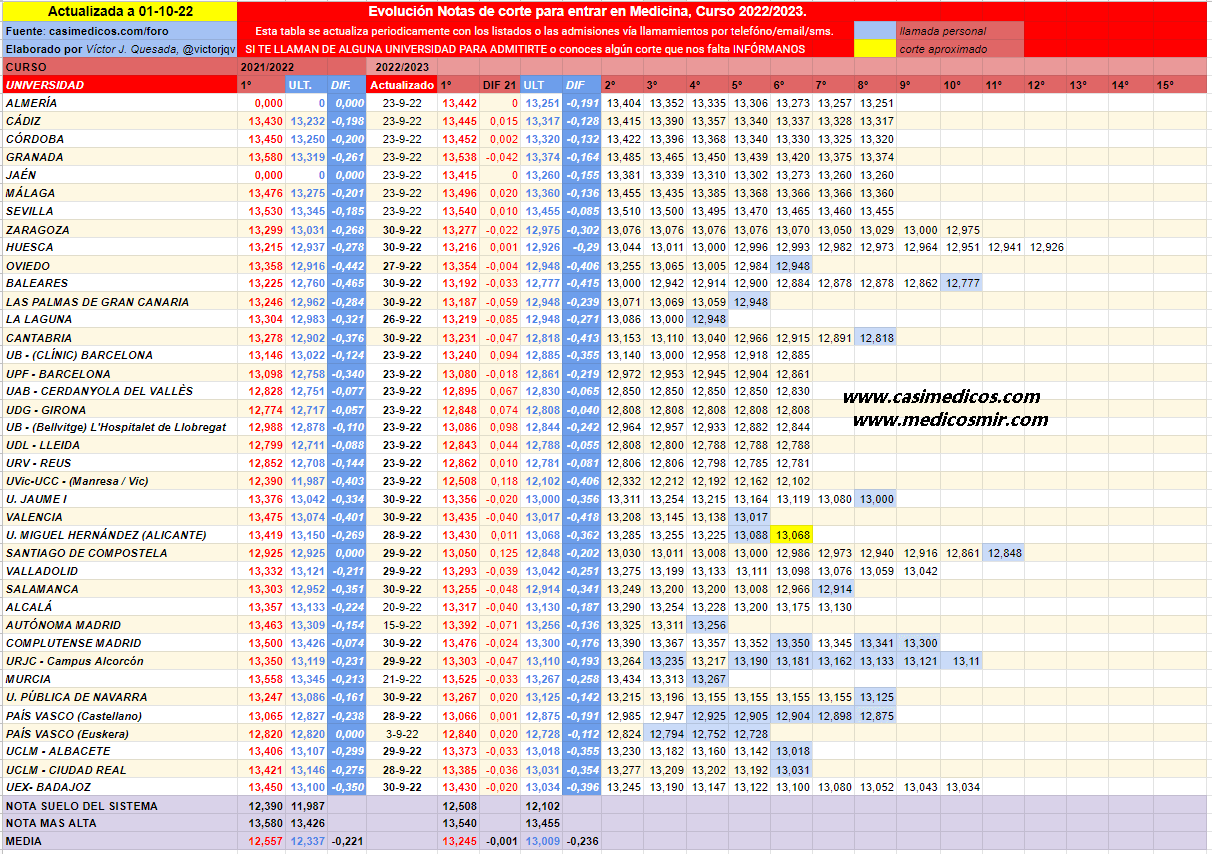
Task: Click Murcia's highlighted 4º cell '13,267'
Action: 708,679
